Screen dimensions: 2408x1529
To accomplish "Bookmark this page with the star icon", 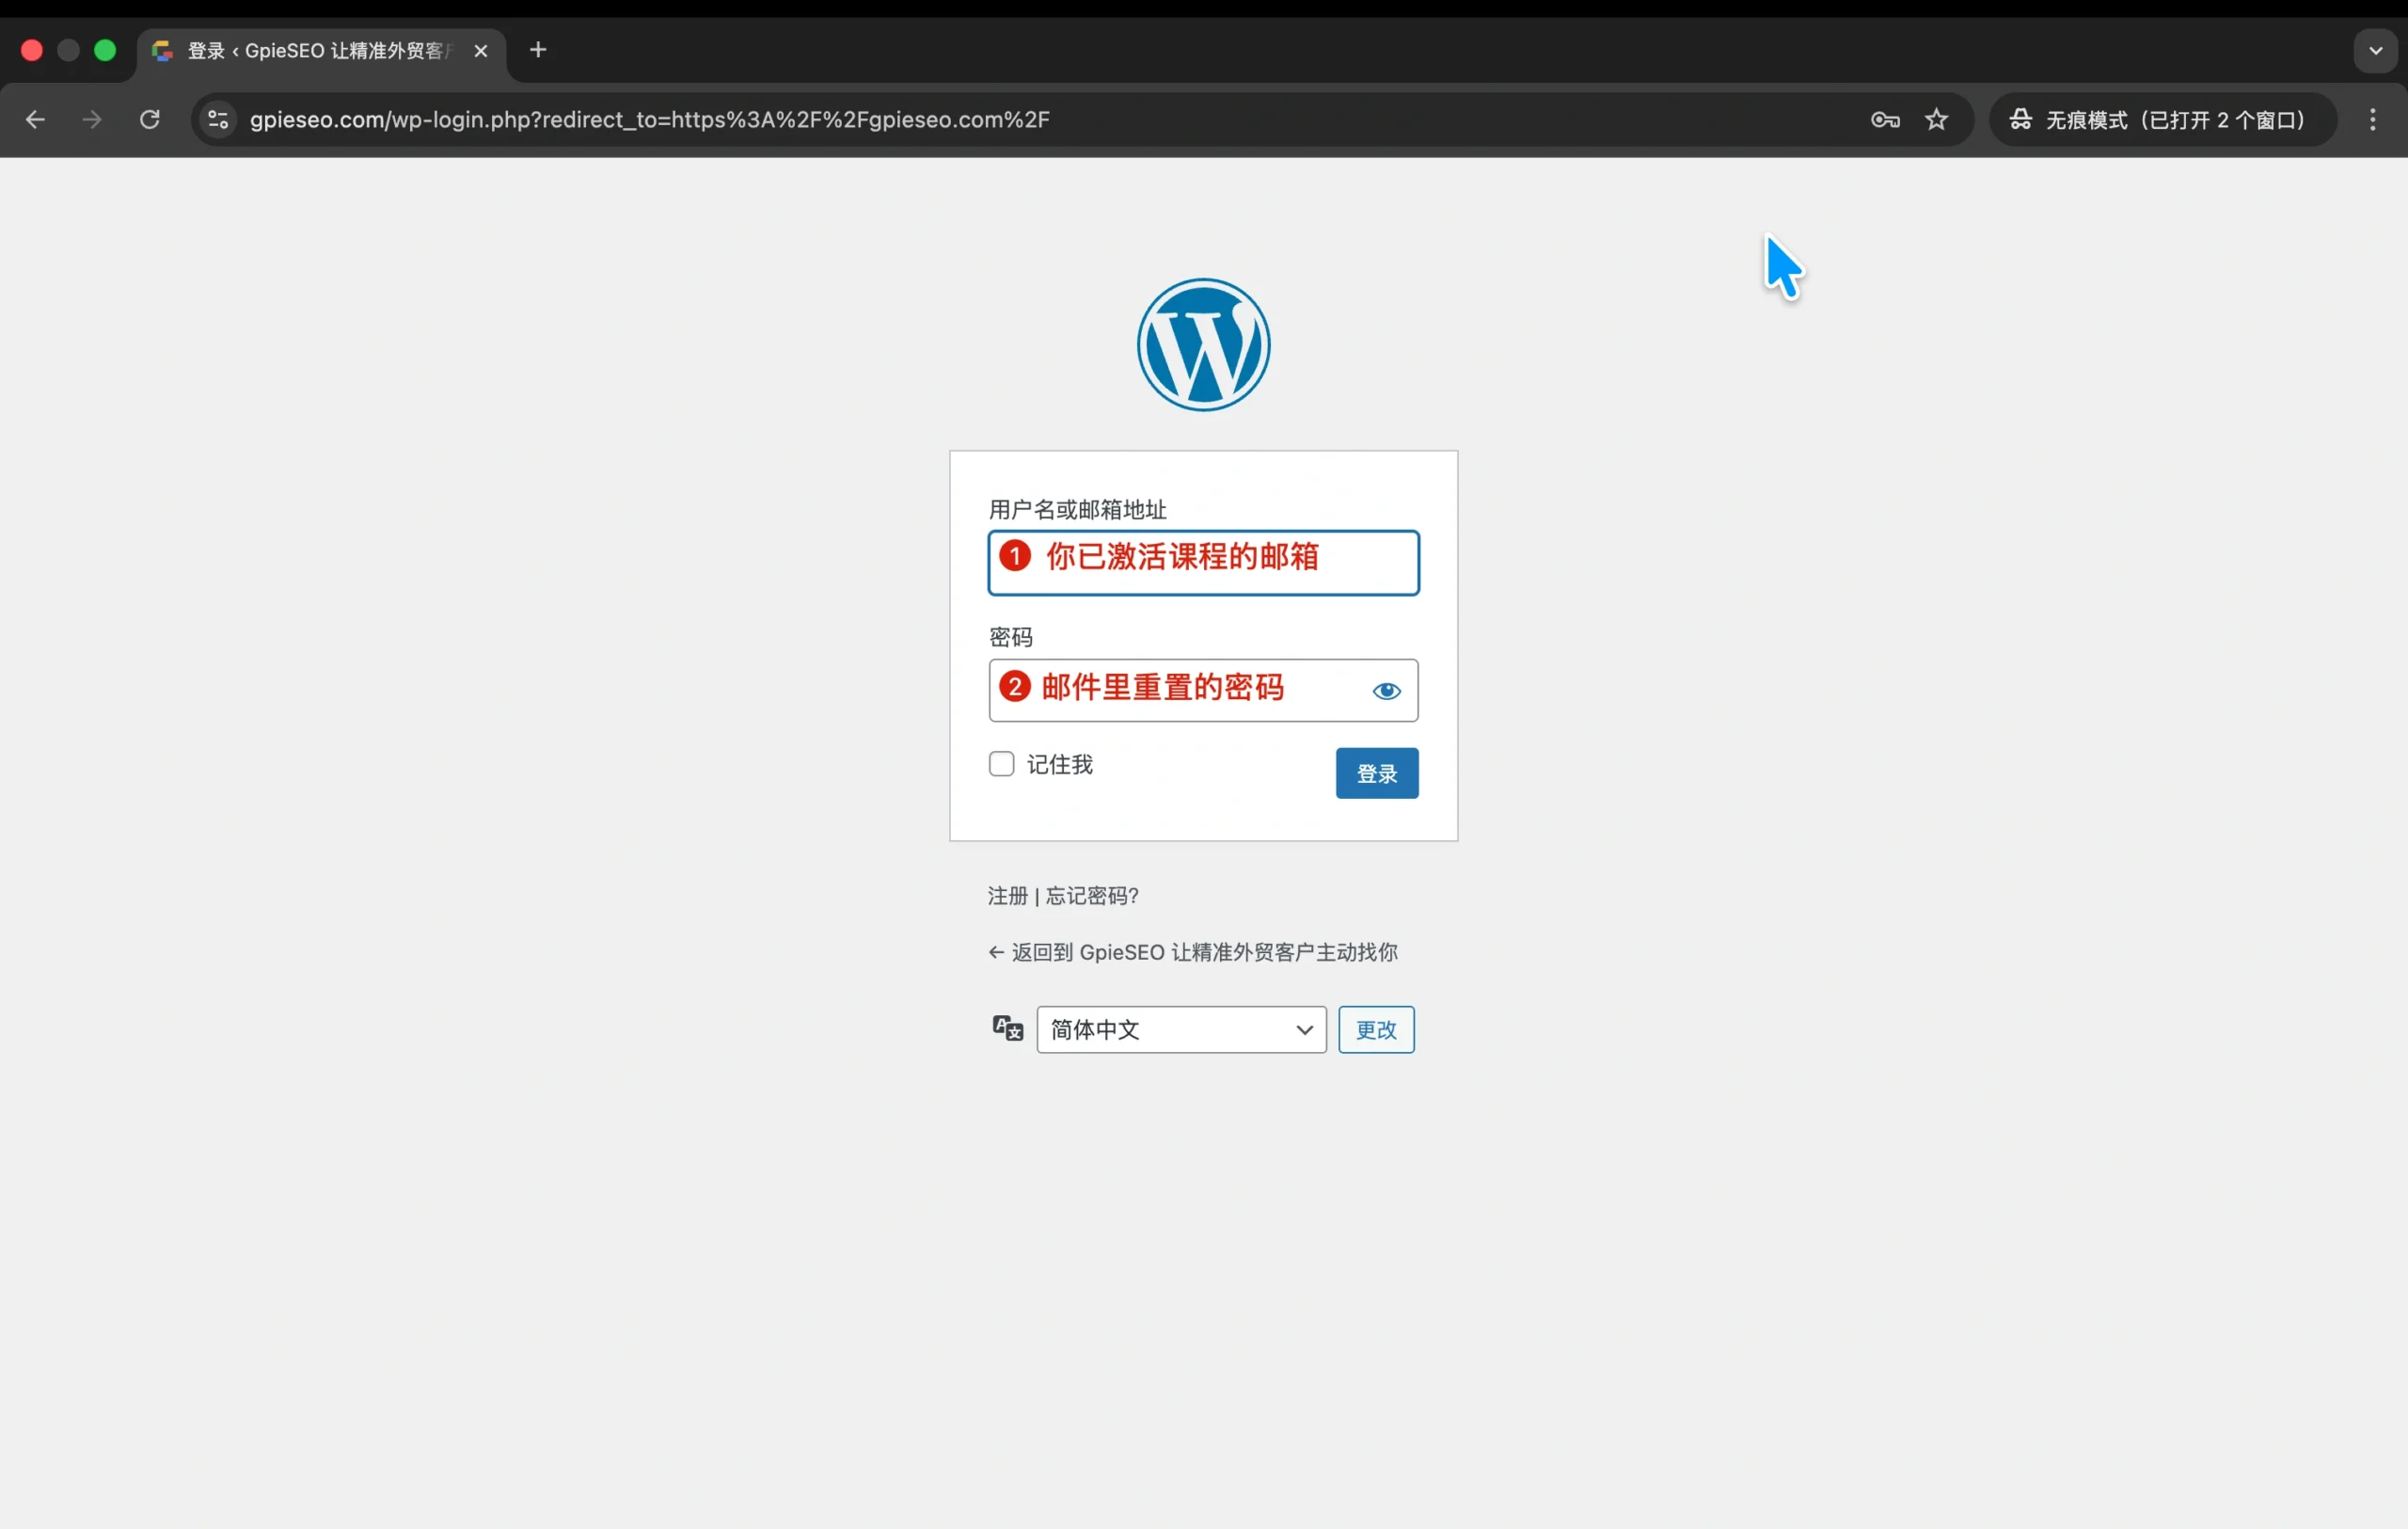I will click(x=1936, y=120).
